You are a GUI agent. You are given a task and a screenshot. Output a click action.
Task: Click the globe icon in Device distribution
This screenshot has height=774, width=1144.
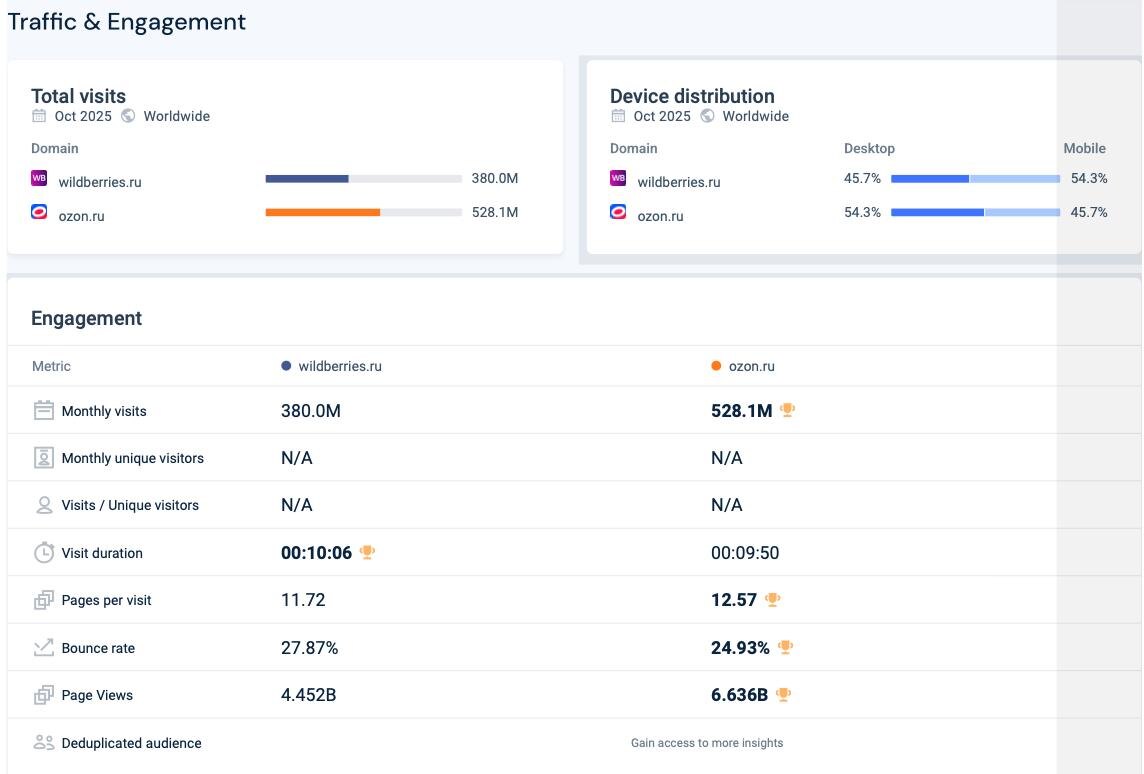click(707, 116)
